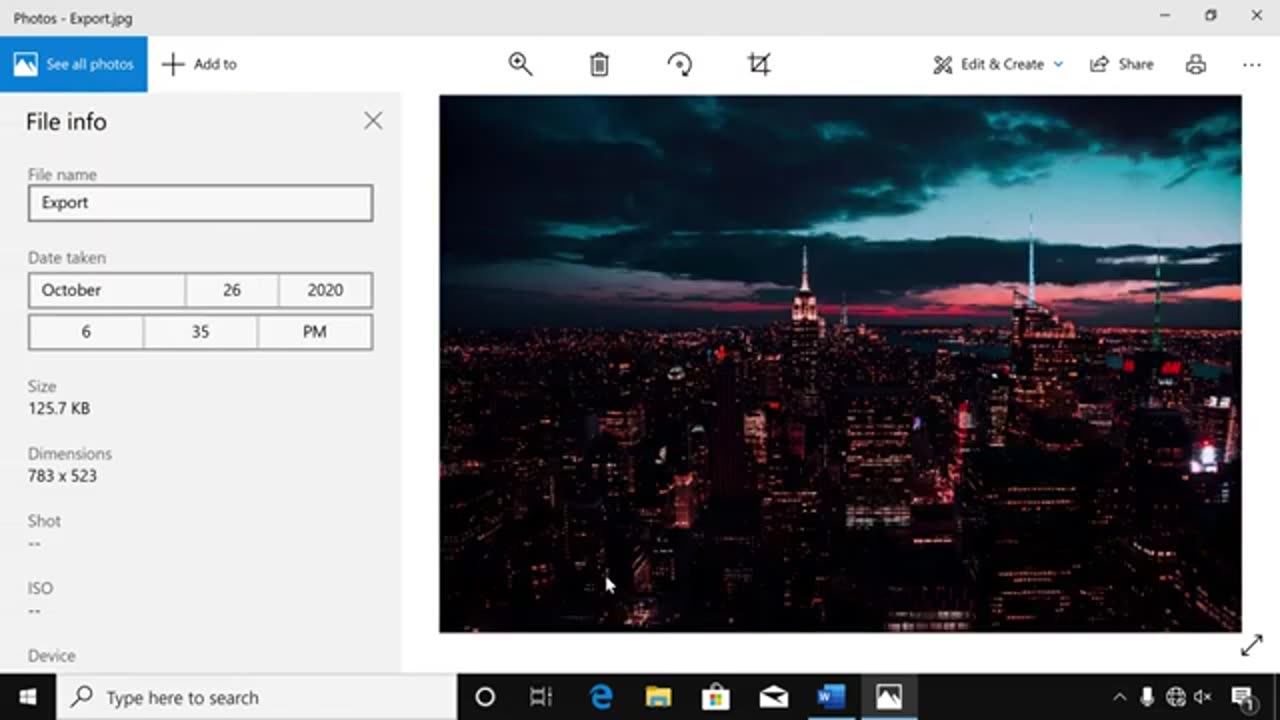1280x720 pixels.
Task: Edit the File name field Export
Action: [200, 203]
